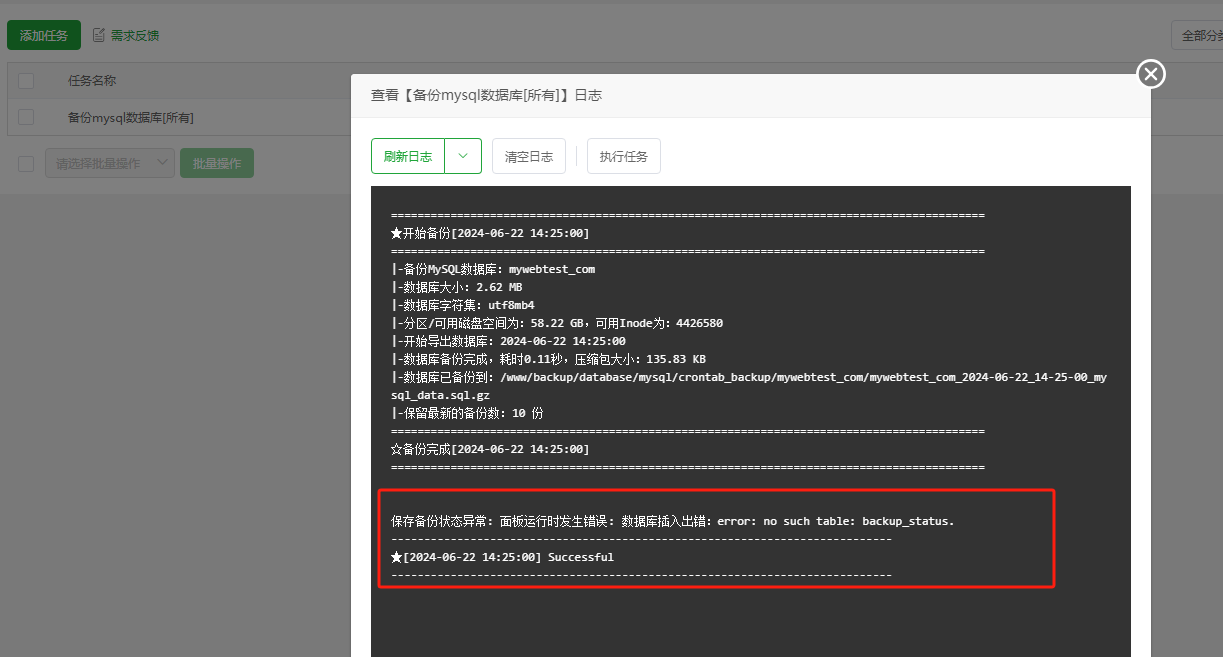Image resolution: width=1223 pixels, height=657 pixels.
Task: Click the error line no such table: backup_status
Action: point(673,521)
